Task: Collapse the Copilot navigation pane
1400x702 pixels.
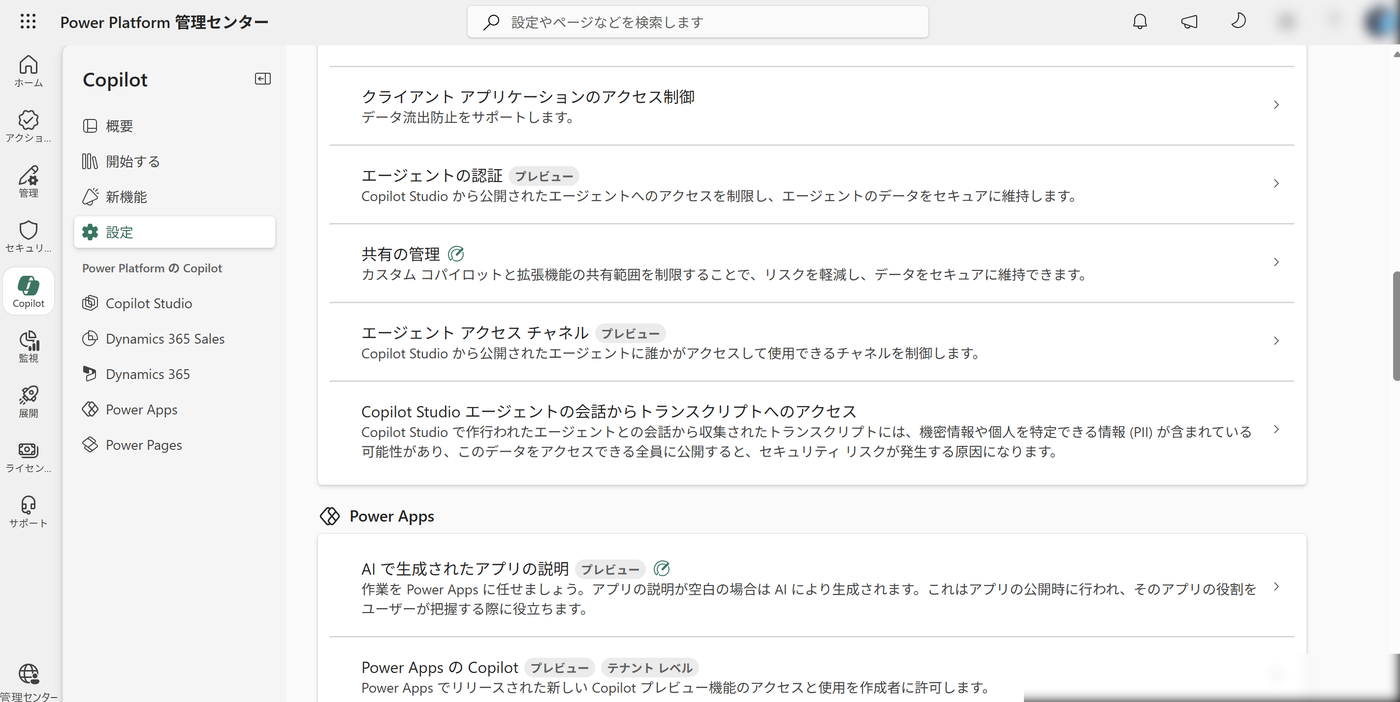Action: click(263, 79)
